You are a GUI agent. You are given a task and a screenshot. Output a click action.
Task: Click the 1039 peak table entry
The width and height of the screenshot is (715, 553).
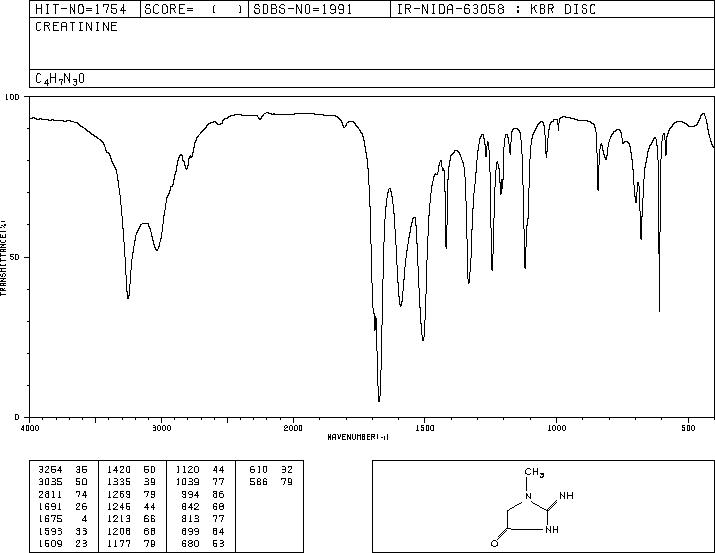coord(187,482)
